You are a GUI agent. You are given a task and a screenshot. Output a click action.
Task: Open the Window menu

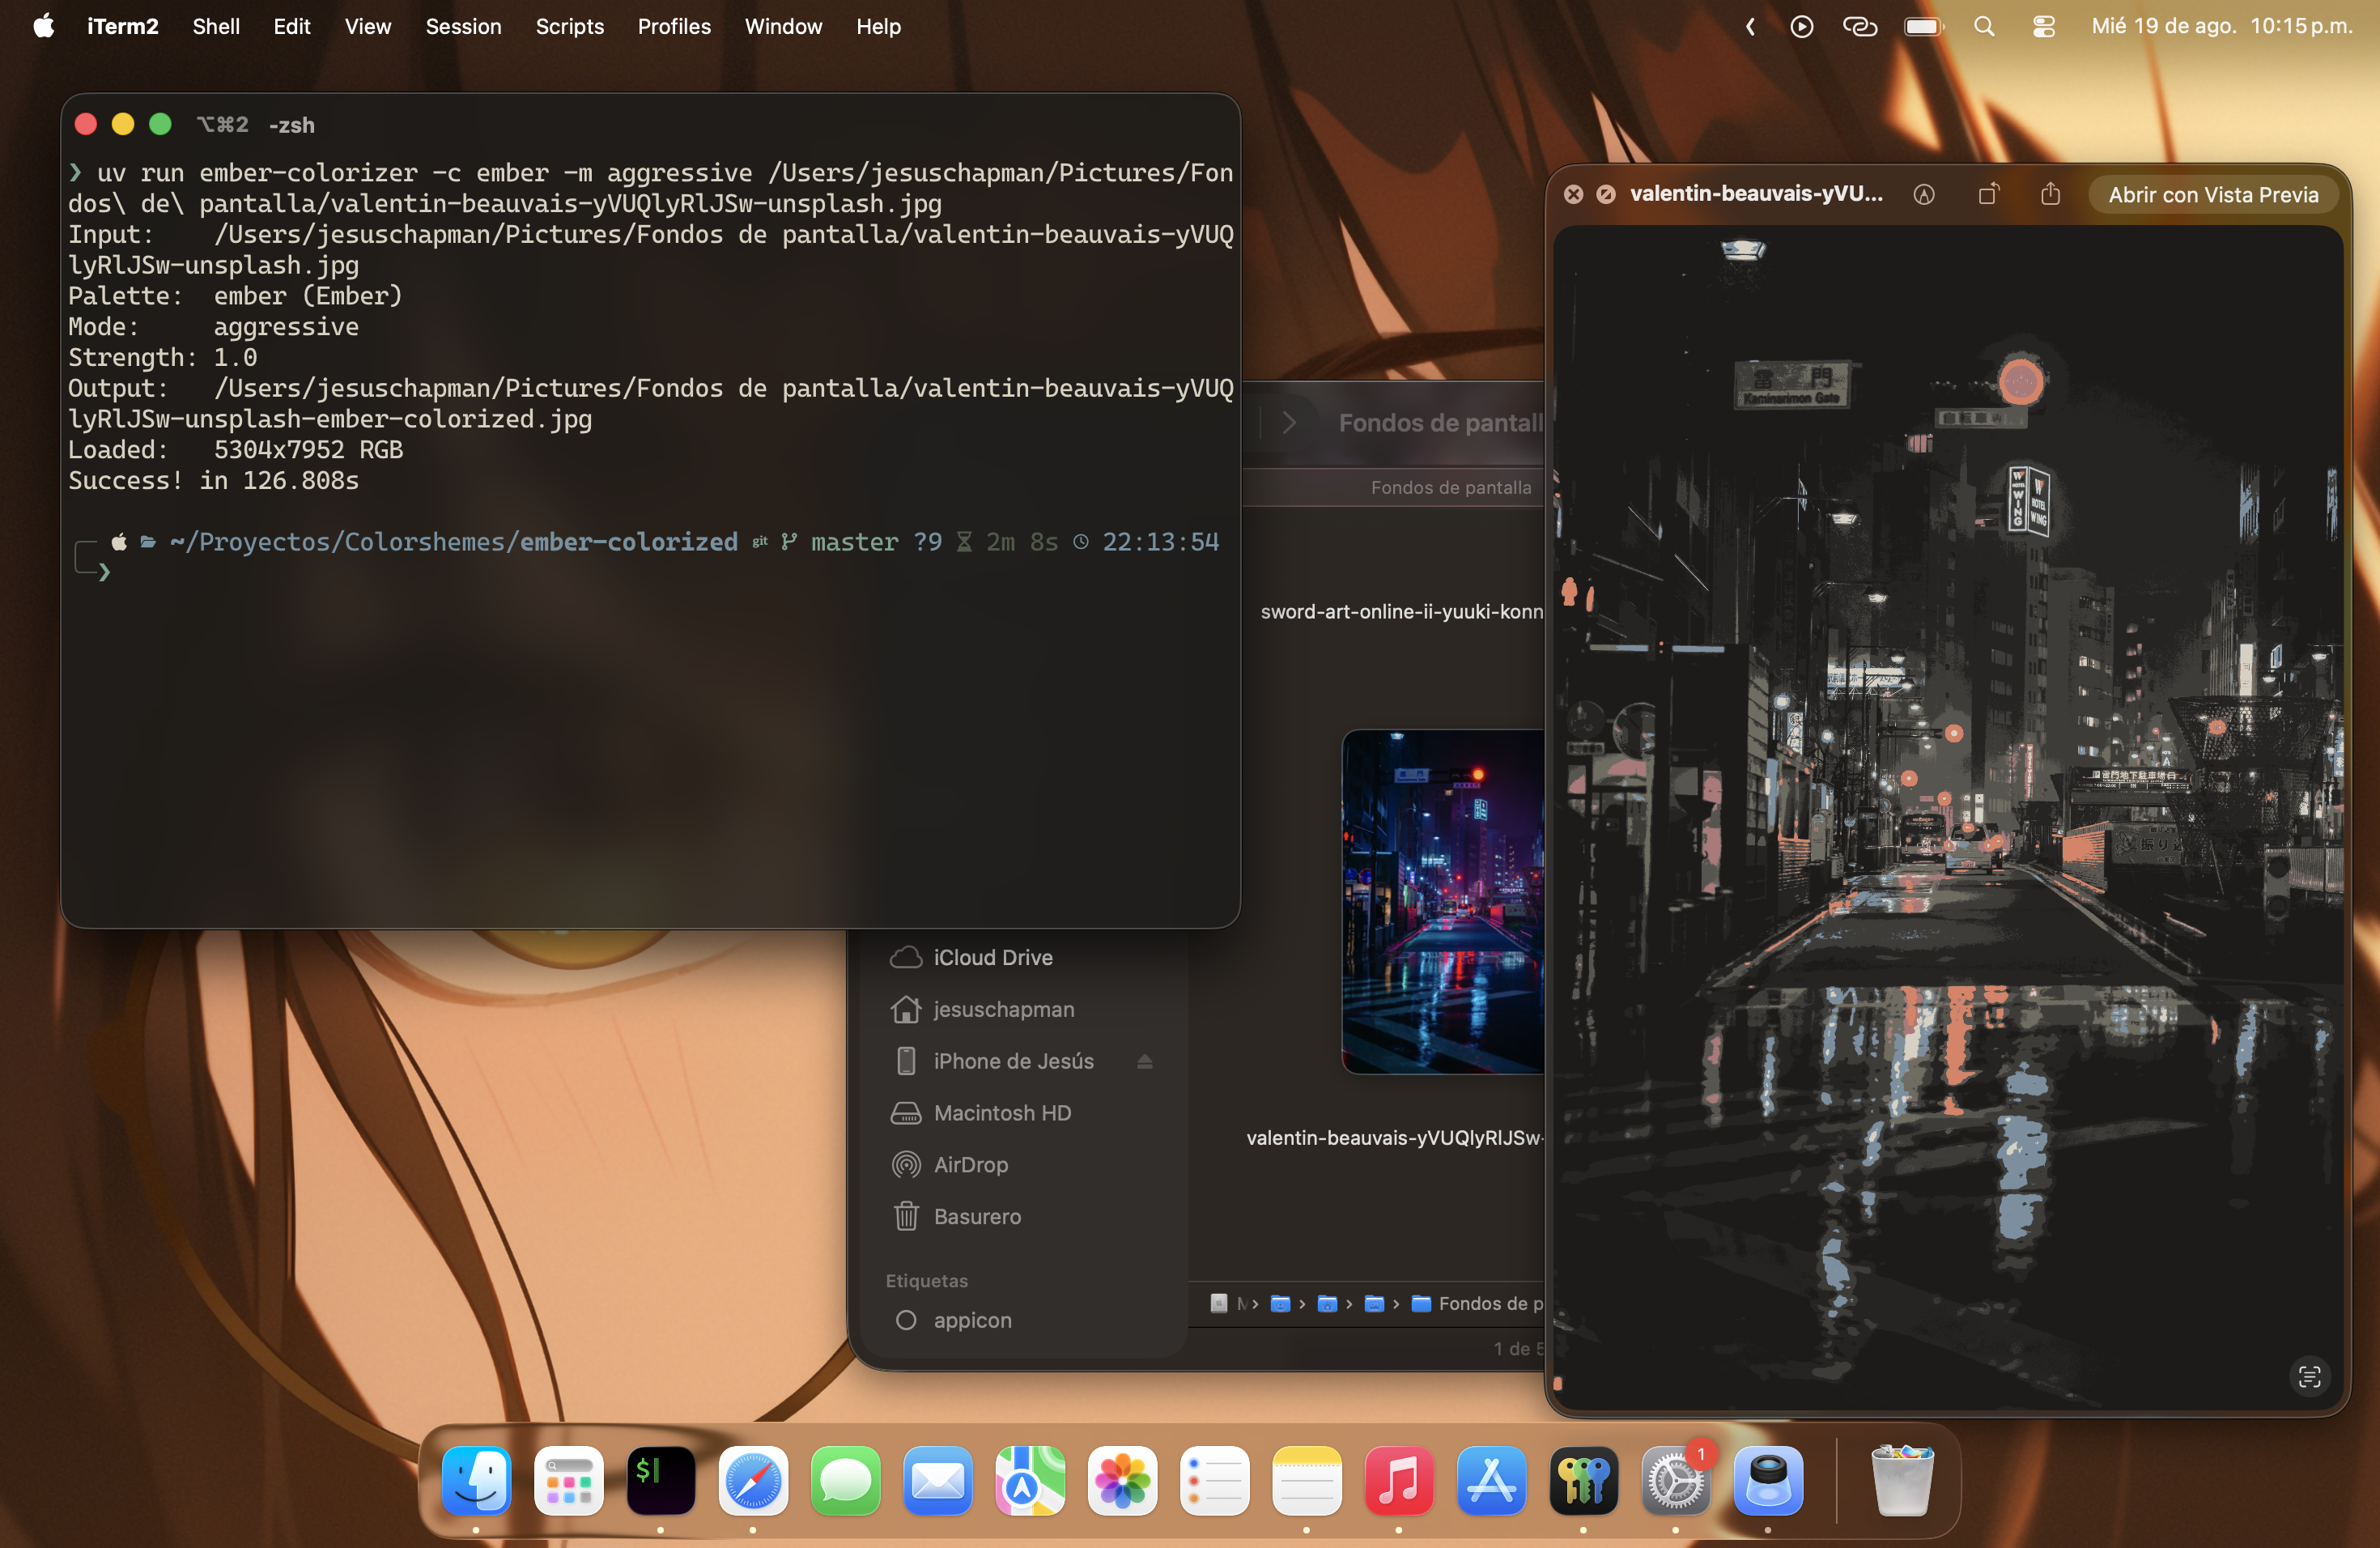pos(783,27)
